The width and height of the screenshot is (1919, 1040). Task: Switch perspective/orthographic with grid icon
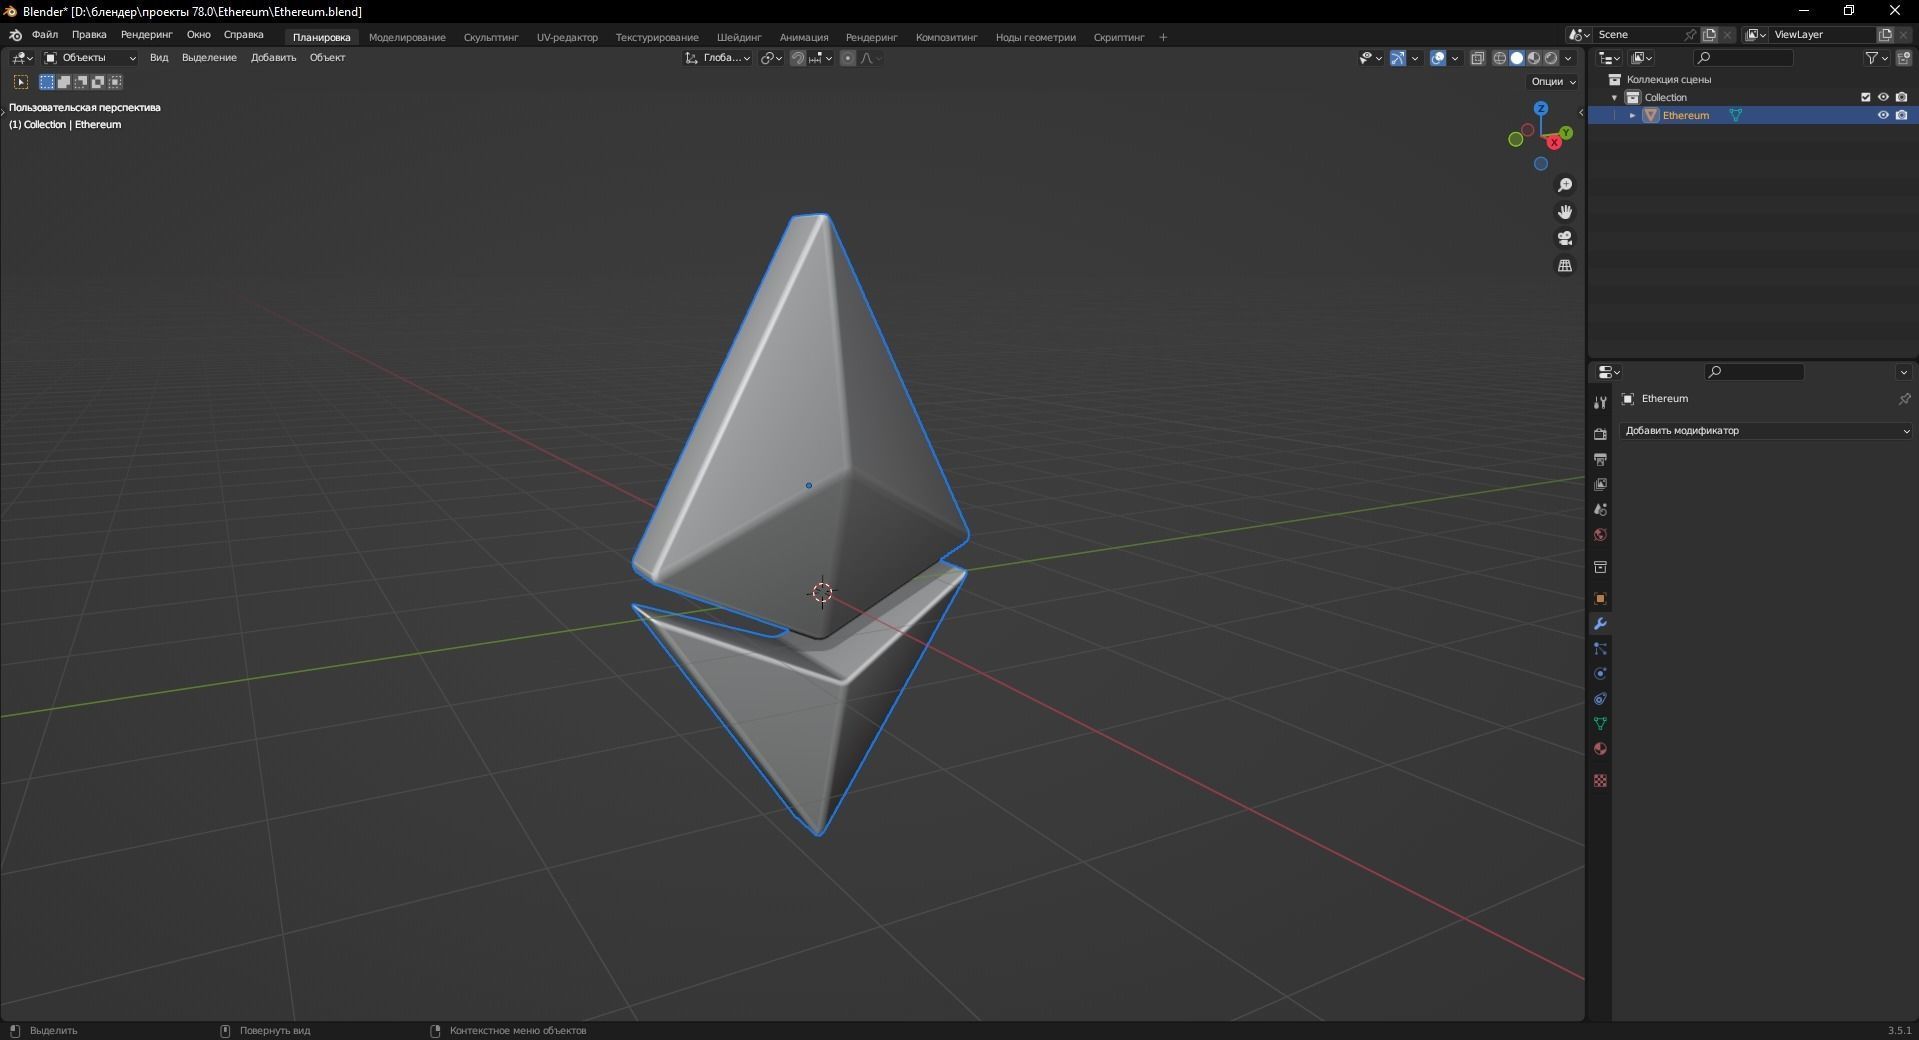point(1565,265)
